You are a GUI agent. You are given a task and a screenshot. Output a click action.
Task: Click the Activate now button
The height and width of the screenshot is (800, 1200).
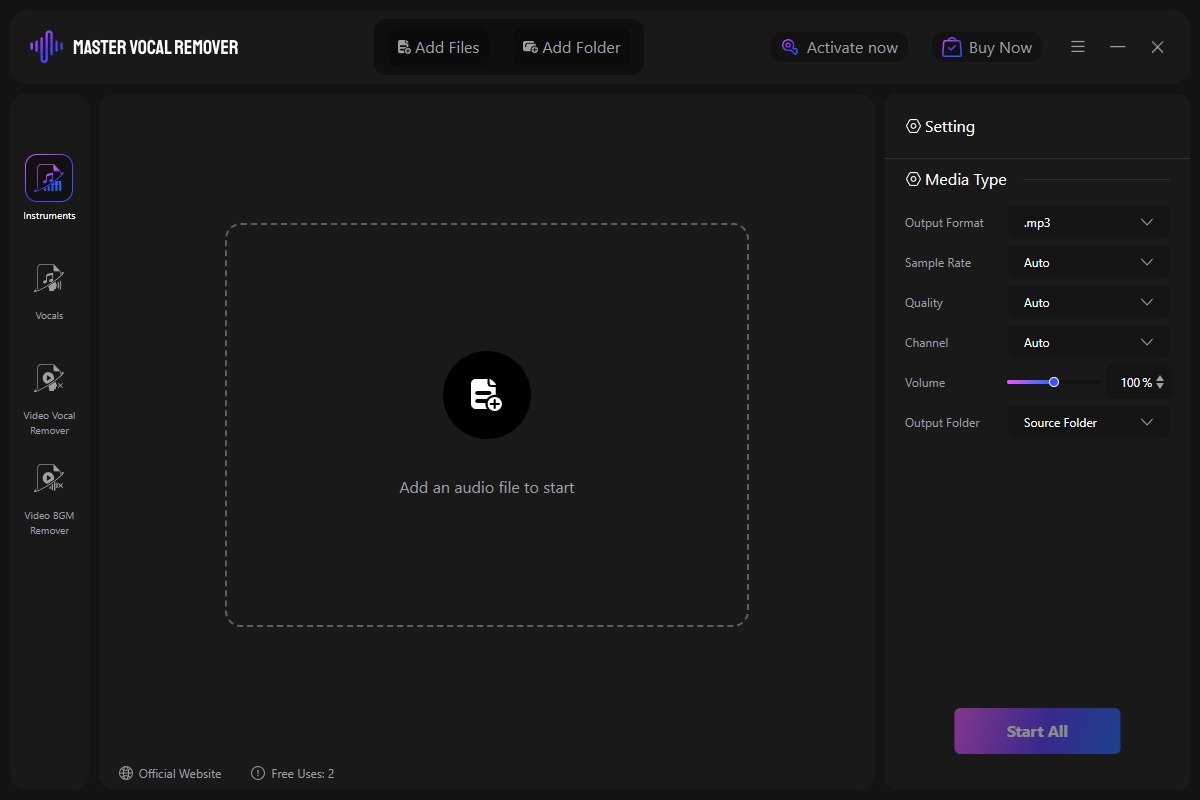tap(840, 47)
